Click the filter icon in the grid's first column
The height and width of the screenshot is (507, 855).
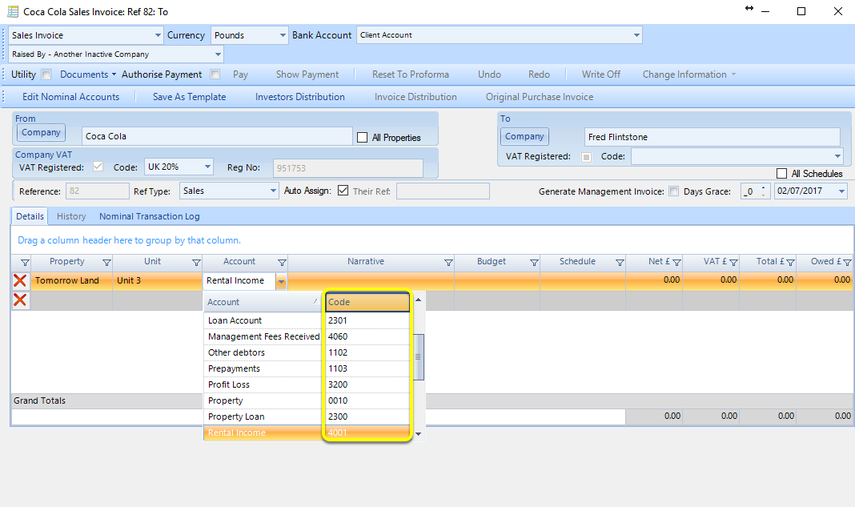25,263
